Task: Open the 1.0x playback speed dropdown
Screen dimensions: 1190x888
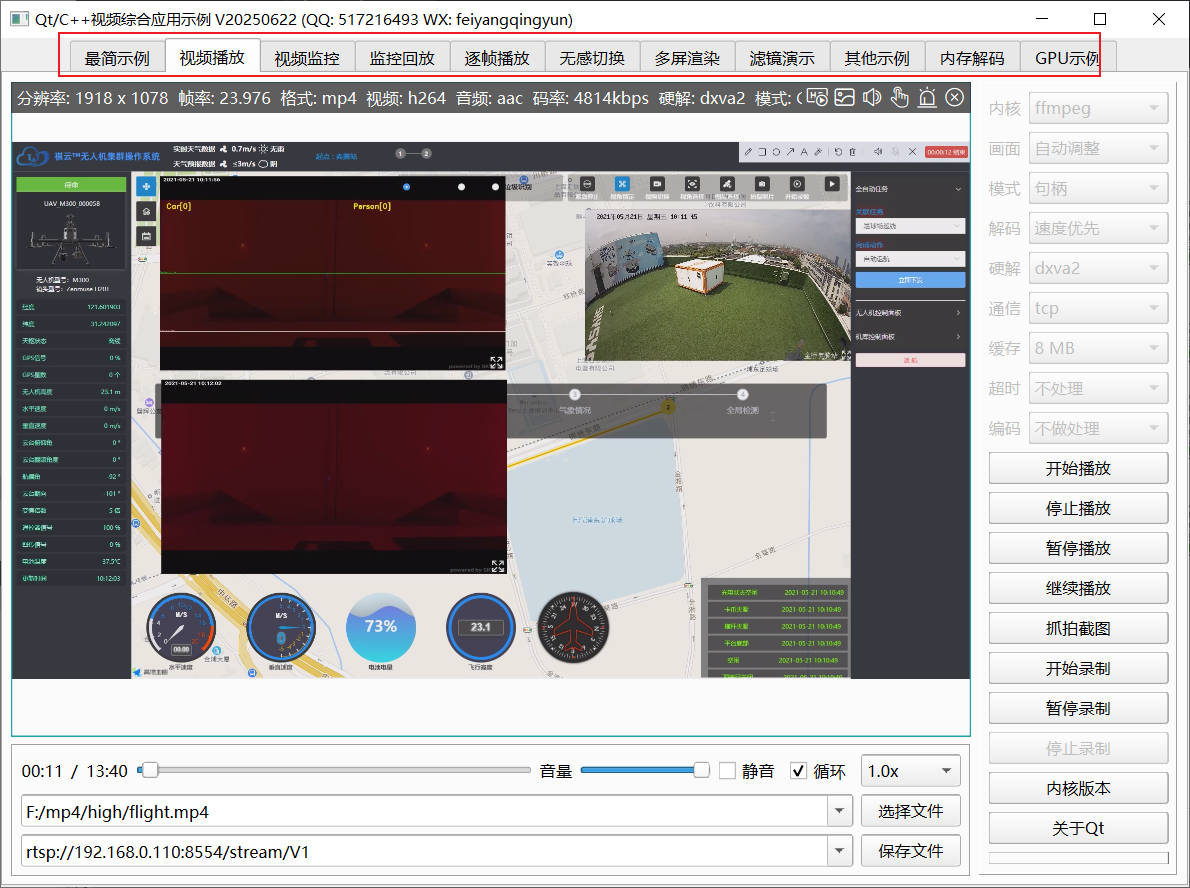Action: point(910,771)
